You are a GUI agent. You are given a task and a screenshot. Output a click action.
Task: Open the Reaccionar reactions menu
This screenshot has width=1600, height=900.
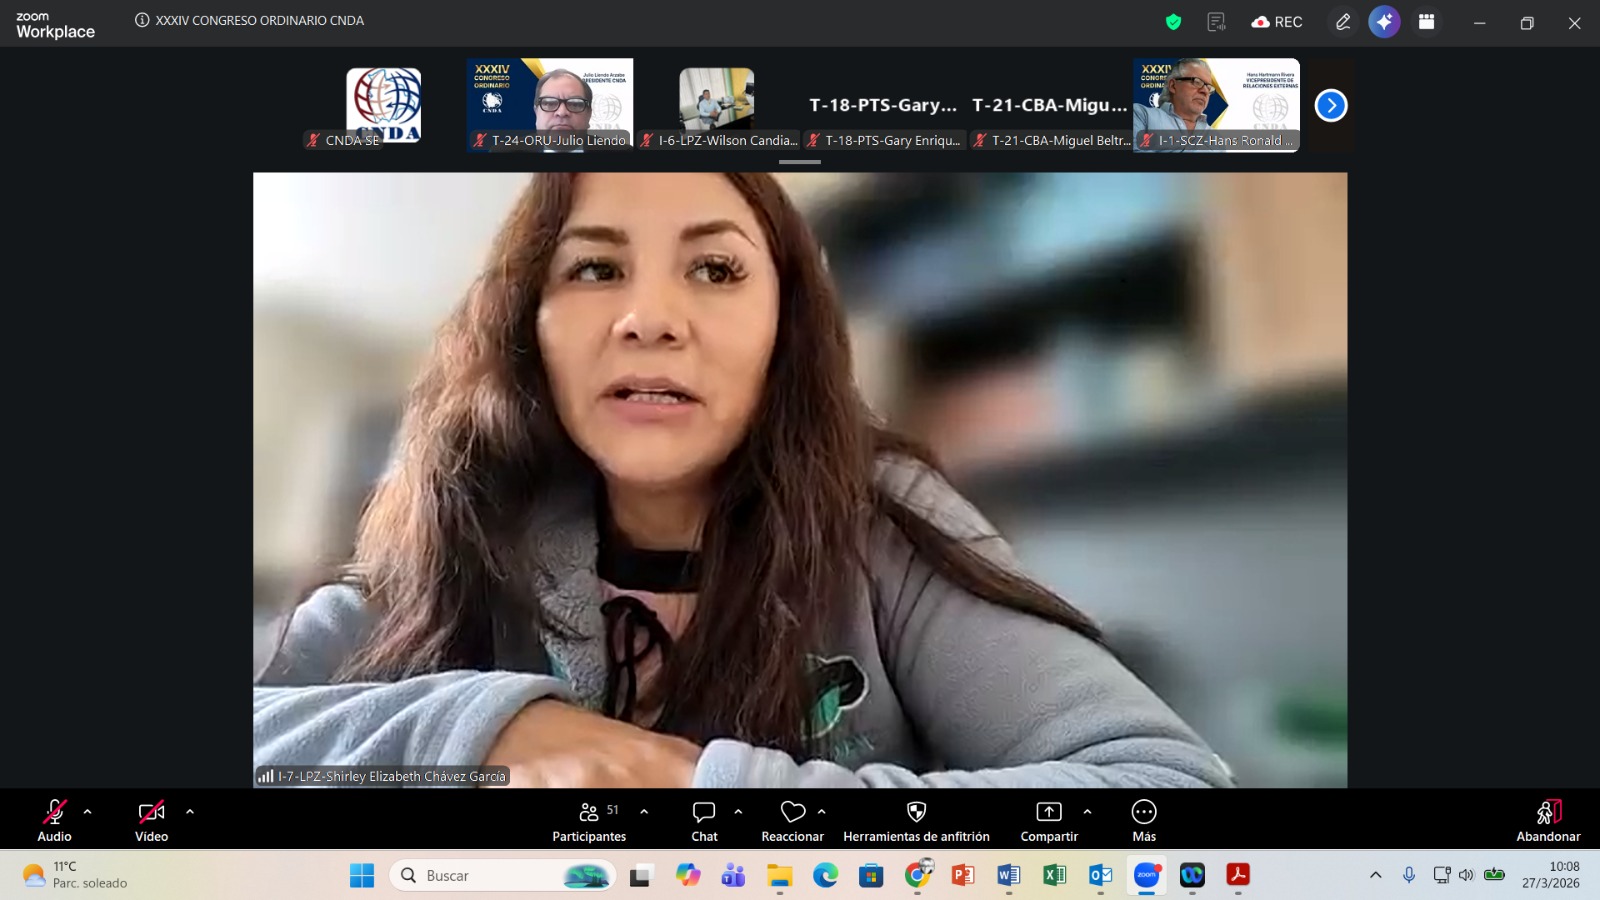pyautogui.click(x=792, y=820)
